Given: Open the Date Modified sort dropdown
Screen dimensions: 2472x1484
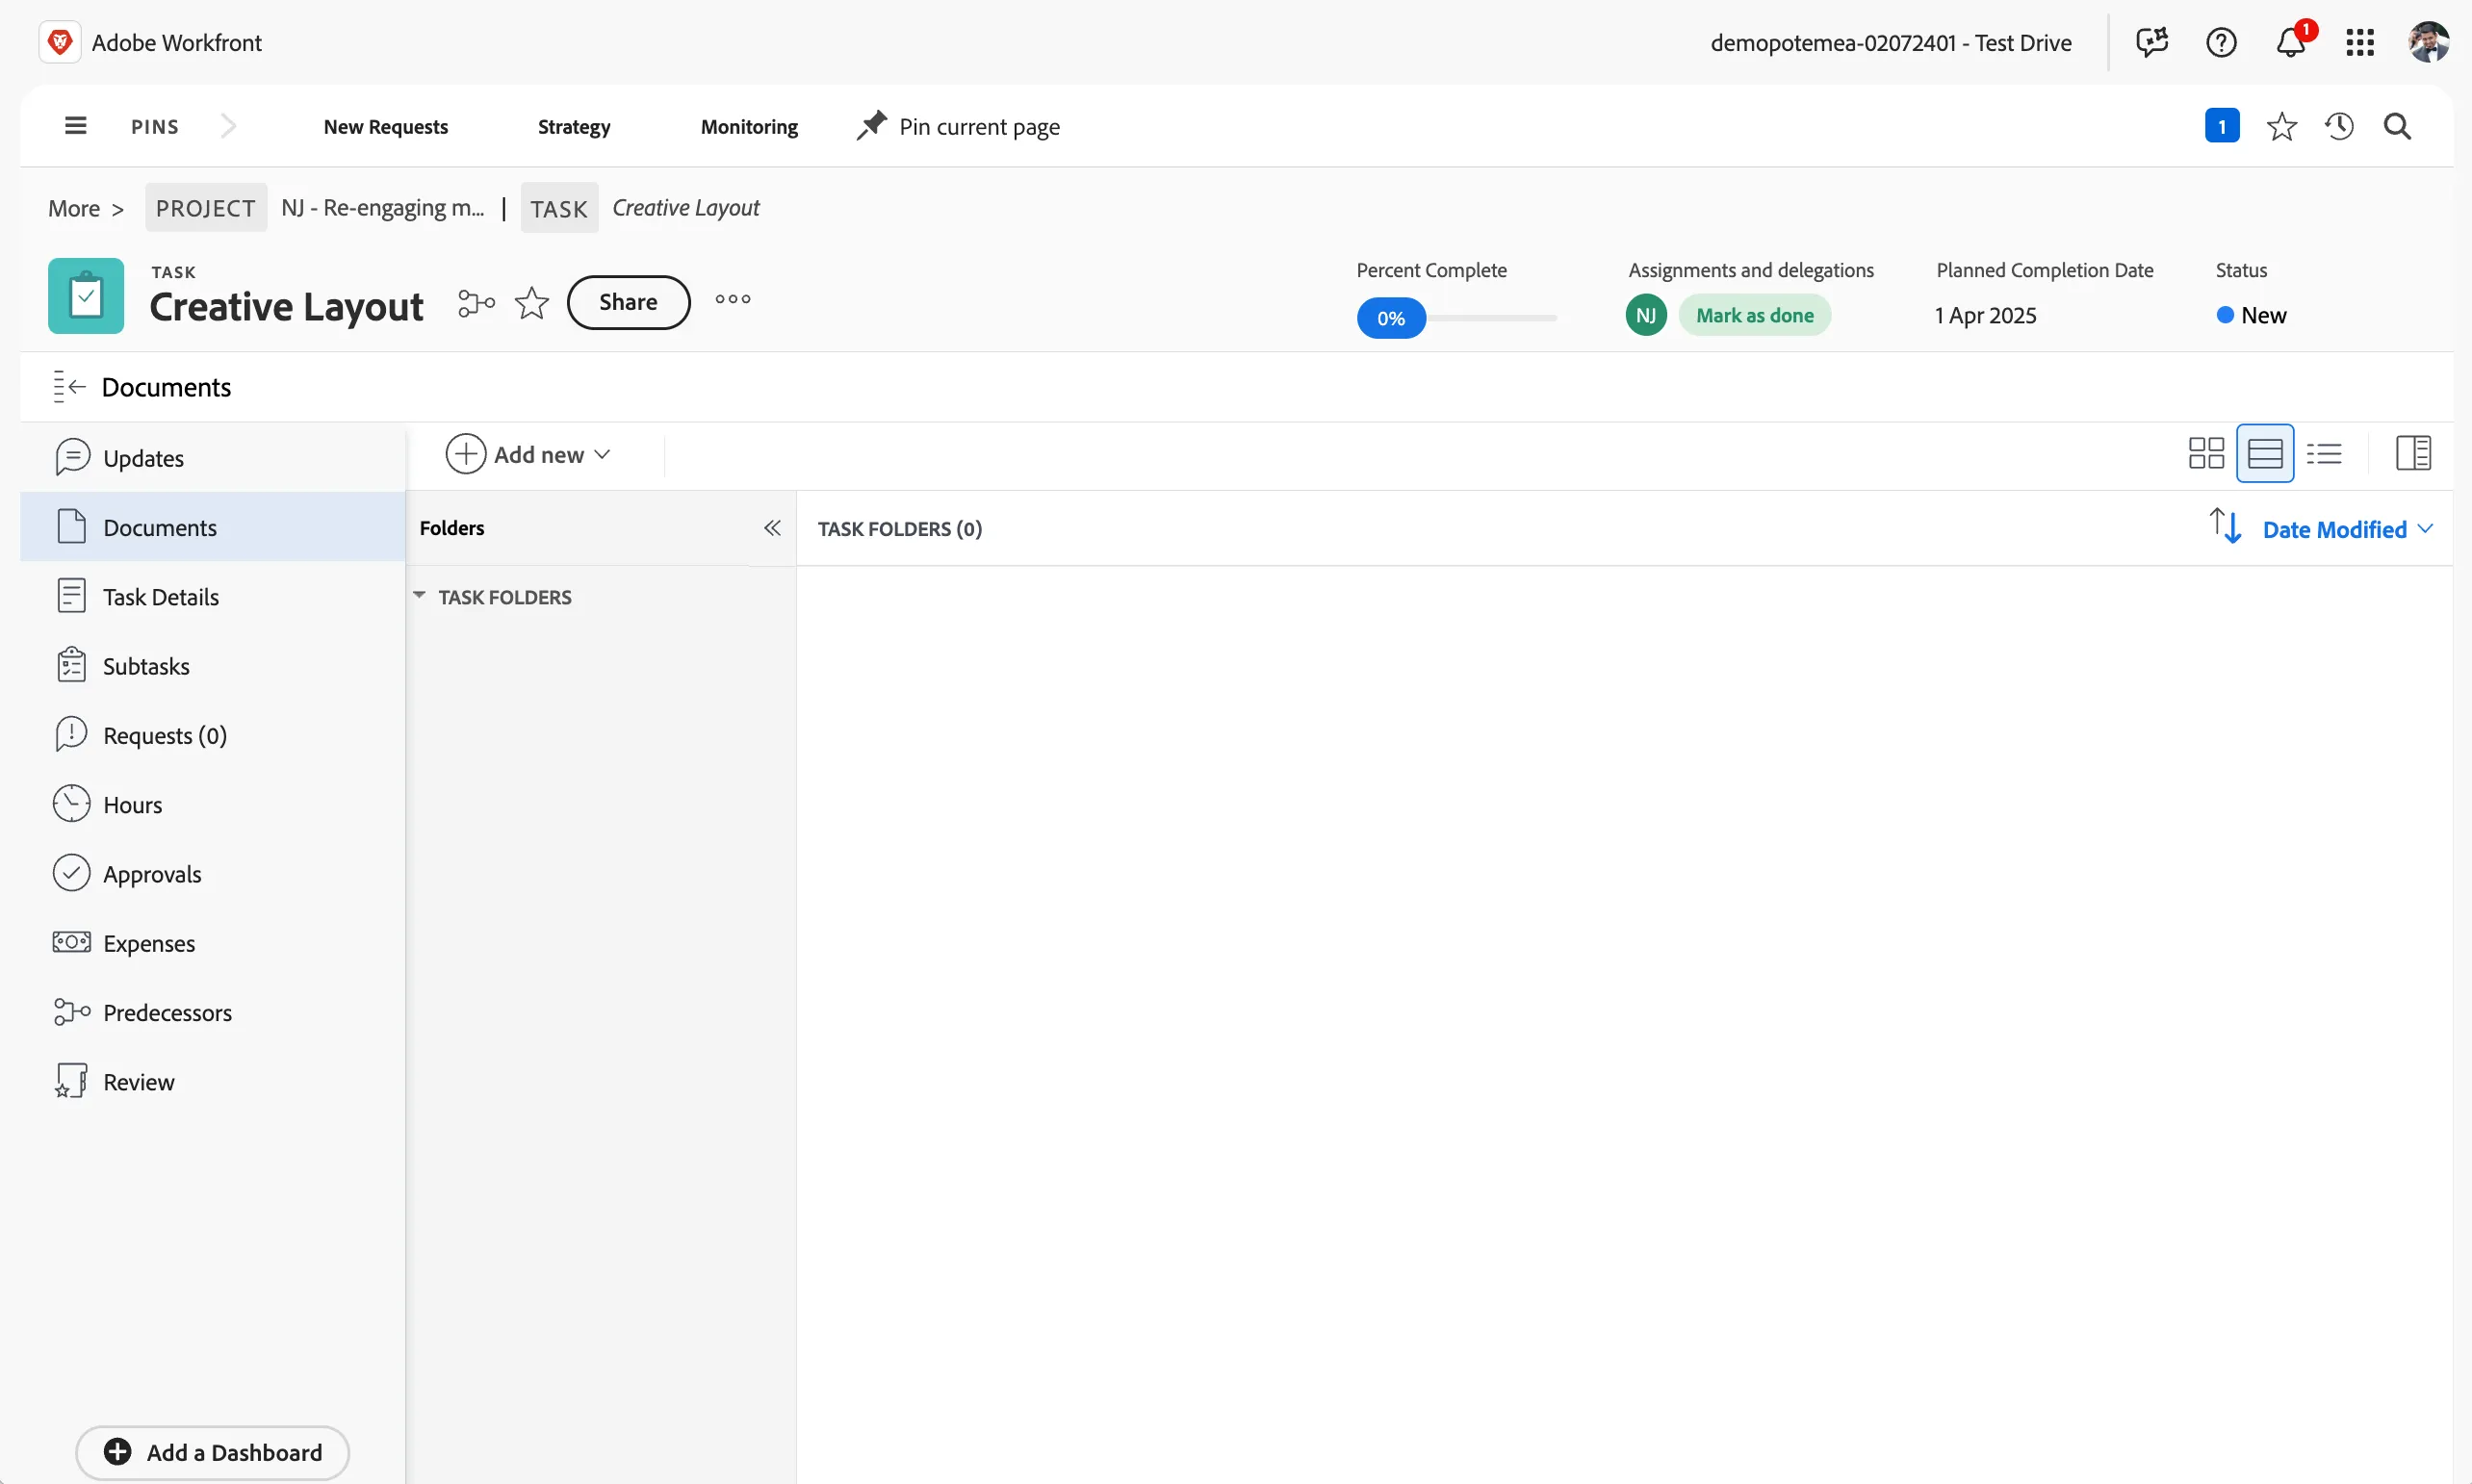Looking at the screenshot, I should 2347,529.
